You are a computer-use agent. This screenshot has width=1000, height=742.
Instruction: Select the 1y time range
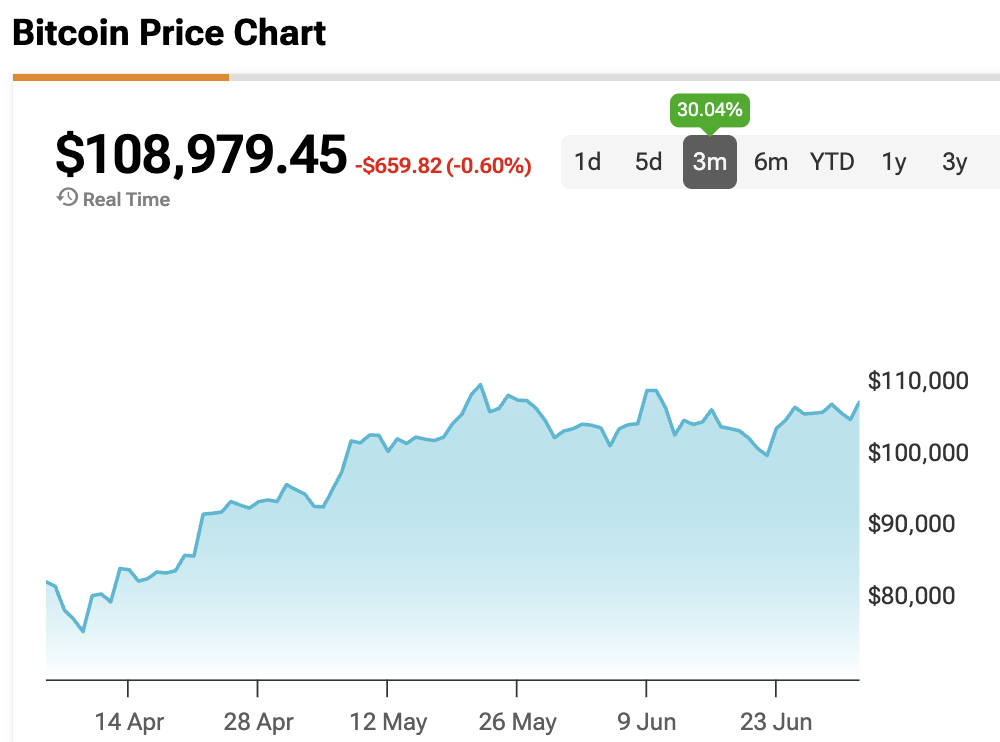coord(894,161)
